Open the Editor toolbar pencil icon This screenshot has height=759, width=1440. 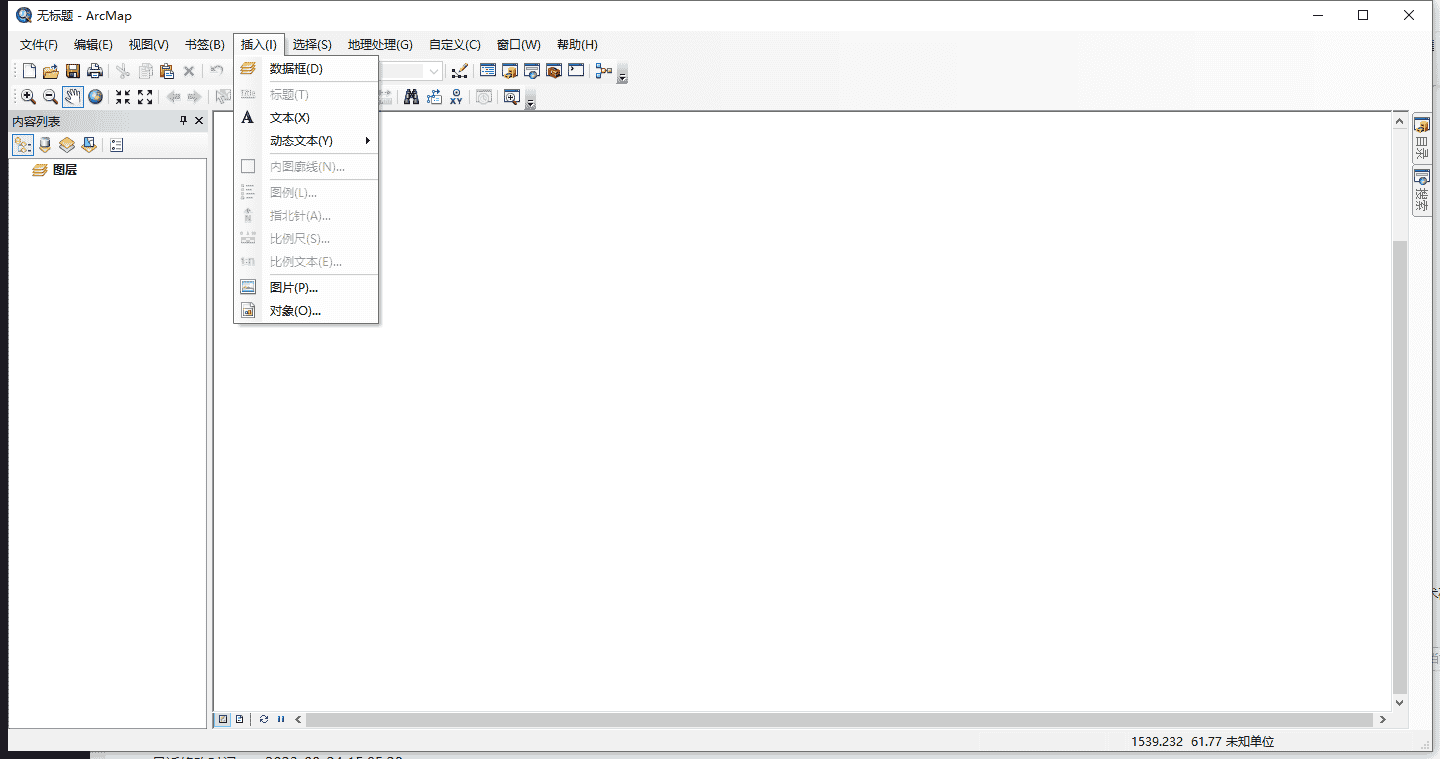(460, 71)
